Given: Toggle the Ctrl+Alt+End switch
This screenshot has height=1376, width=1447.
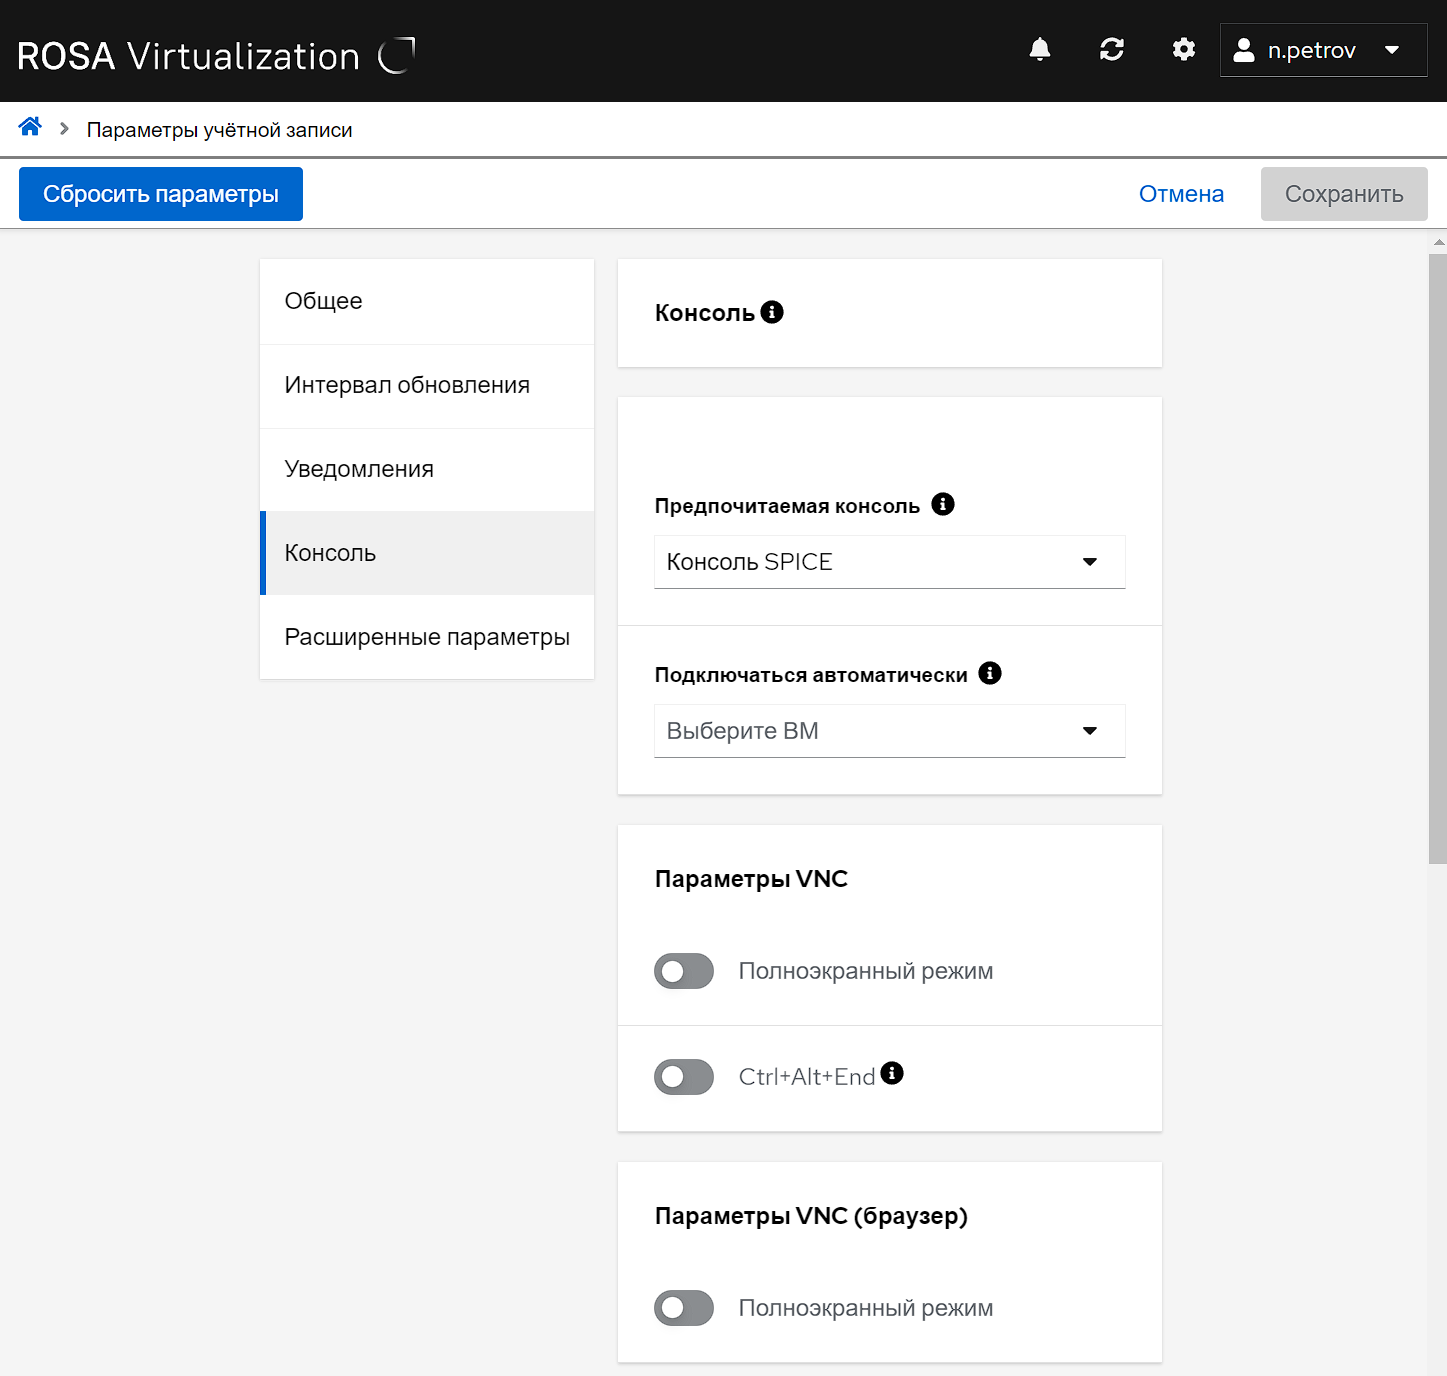Looking at the screenshot, I should point(684,1077).
